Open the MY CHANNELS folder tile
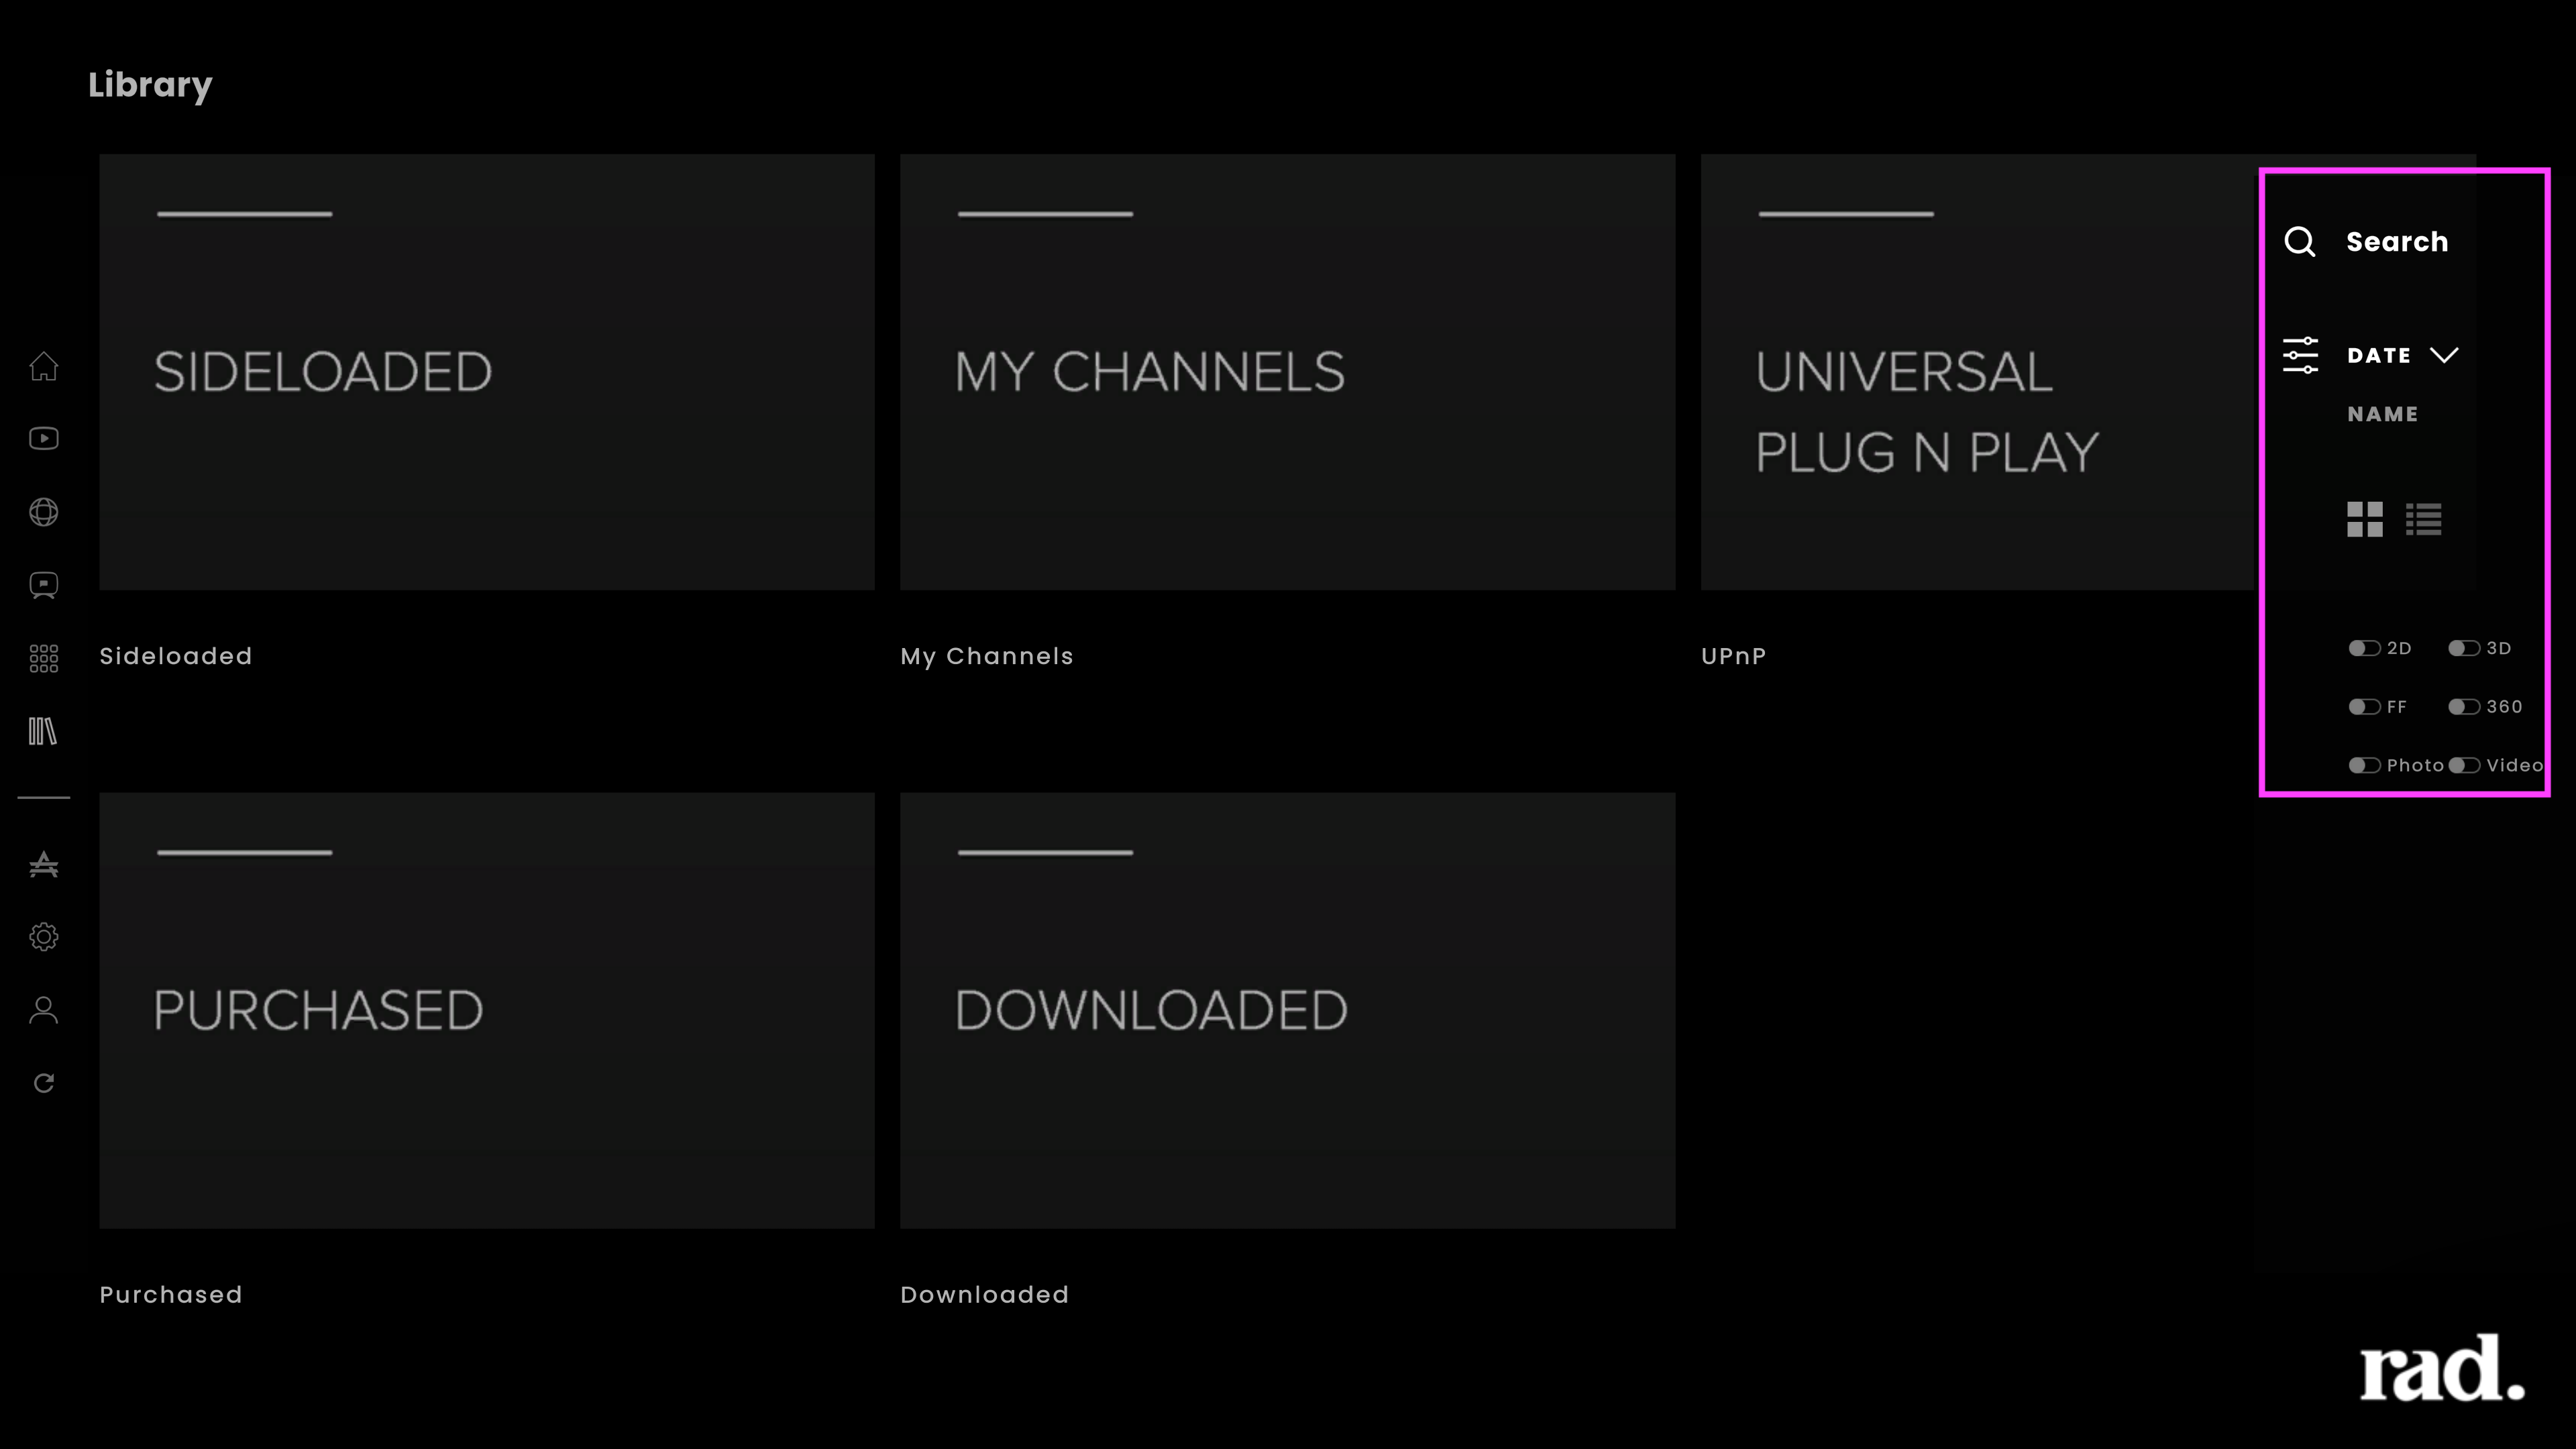Screen dimensions: 2576x1449 tap(1288, 372)
